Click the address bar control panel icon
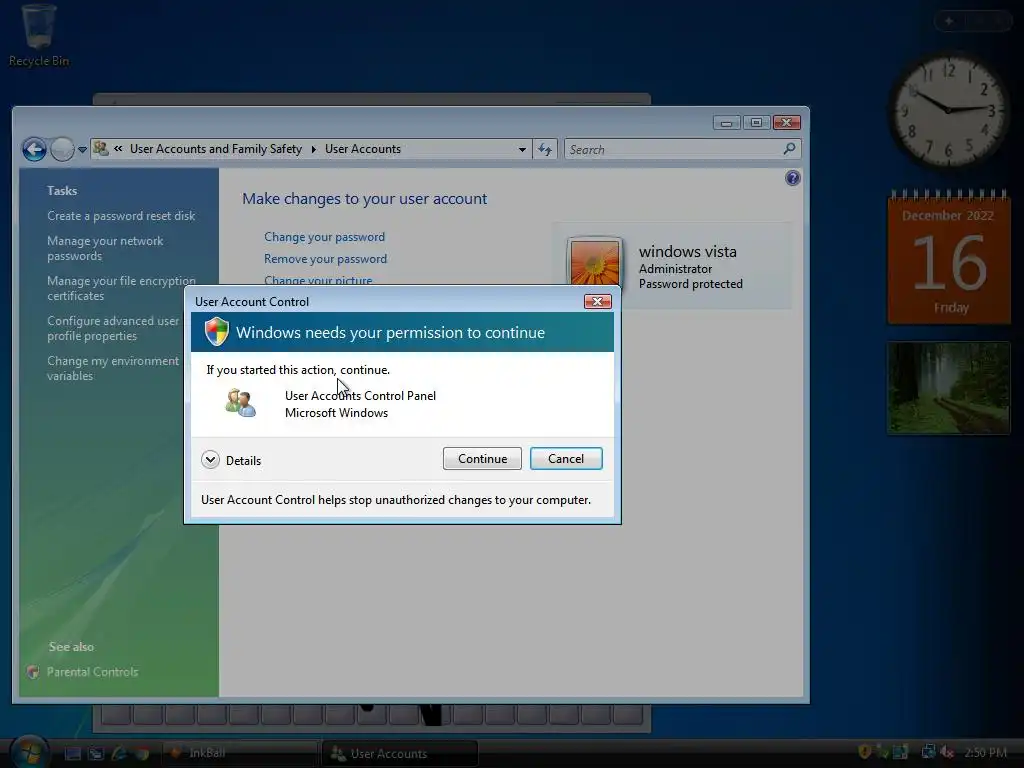This screenshot has width=1024, height=768. (101, 149)
